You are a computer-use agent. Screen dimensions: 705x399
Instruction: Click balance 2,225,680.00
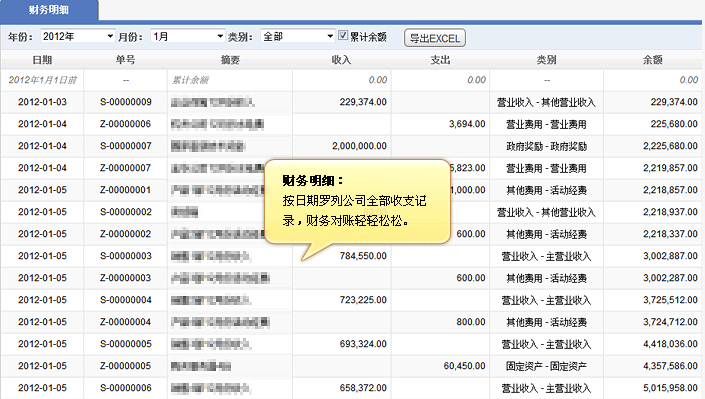pyautogui.click(x=670, y=146)
